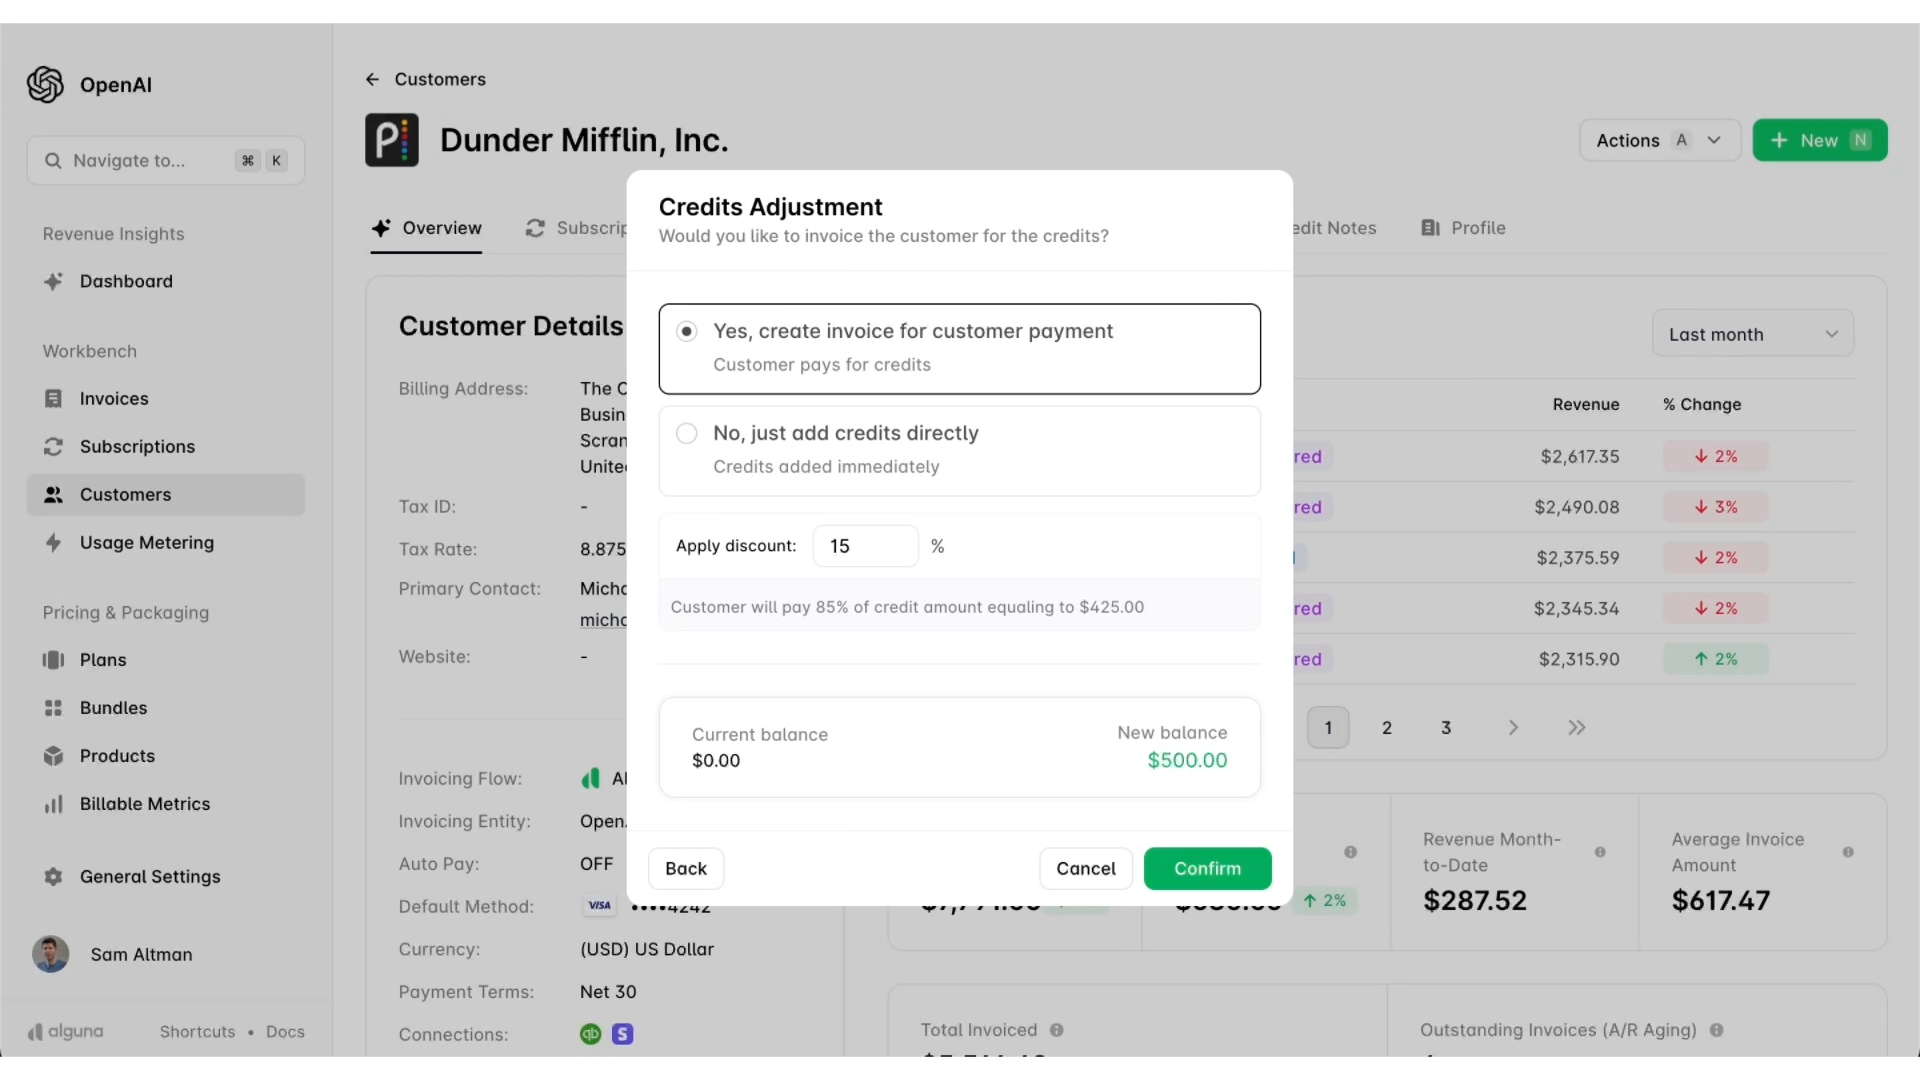The width and height of the screenshot is (1920, 1080).
Task: Click the OpenAI logo icon
Action: pyautogui.click(x=45, y=85)
